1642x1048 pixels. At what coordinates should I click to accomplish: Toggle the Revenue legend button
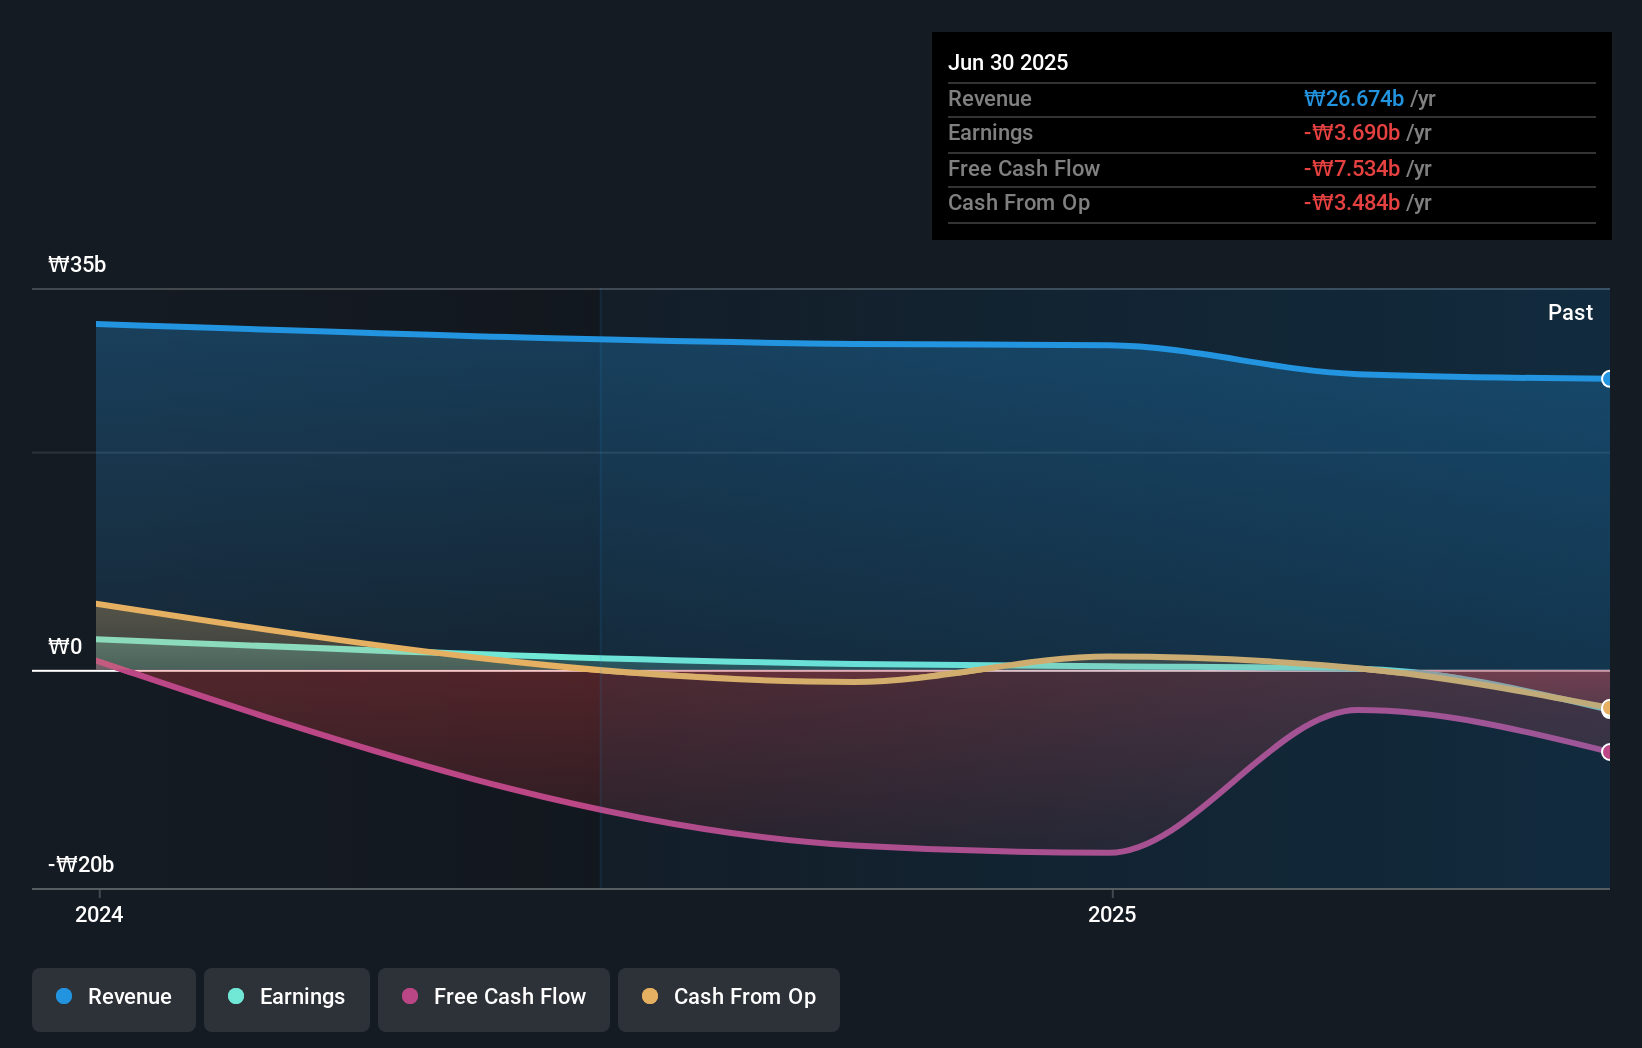coord(114,999)
